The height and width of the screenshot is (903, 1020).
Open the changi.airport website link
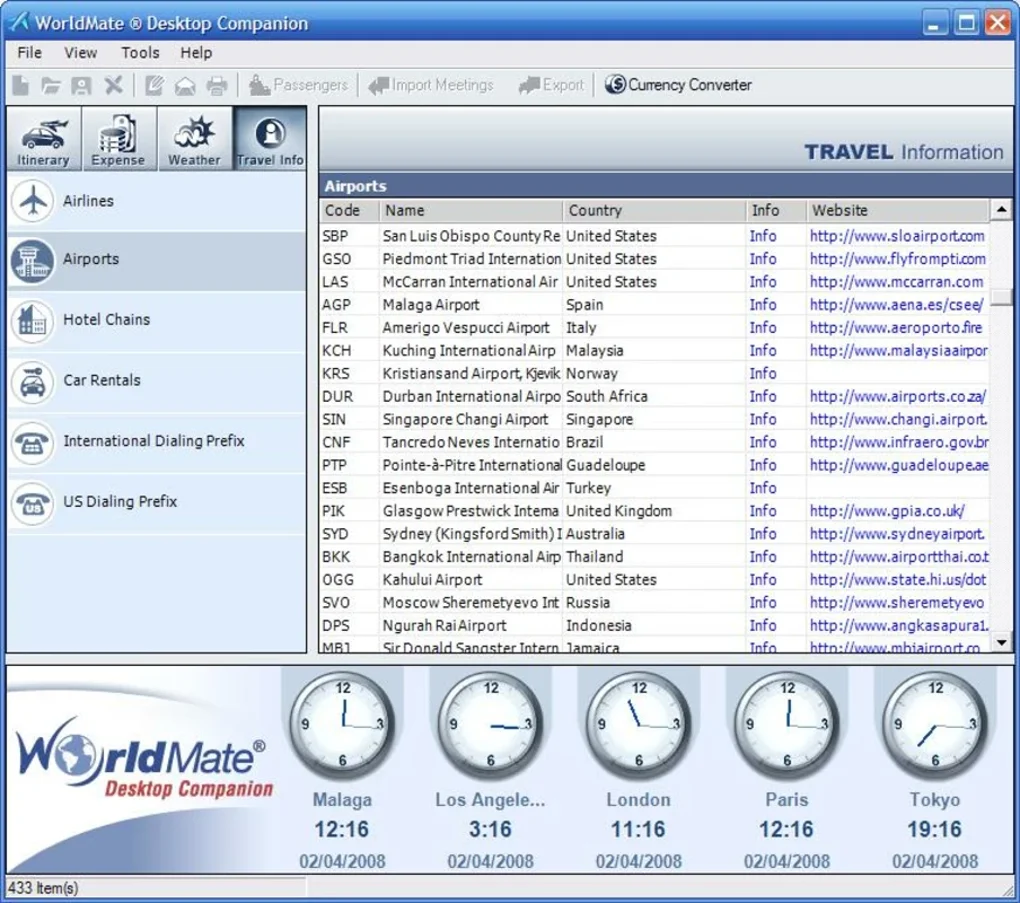[898, 420]
